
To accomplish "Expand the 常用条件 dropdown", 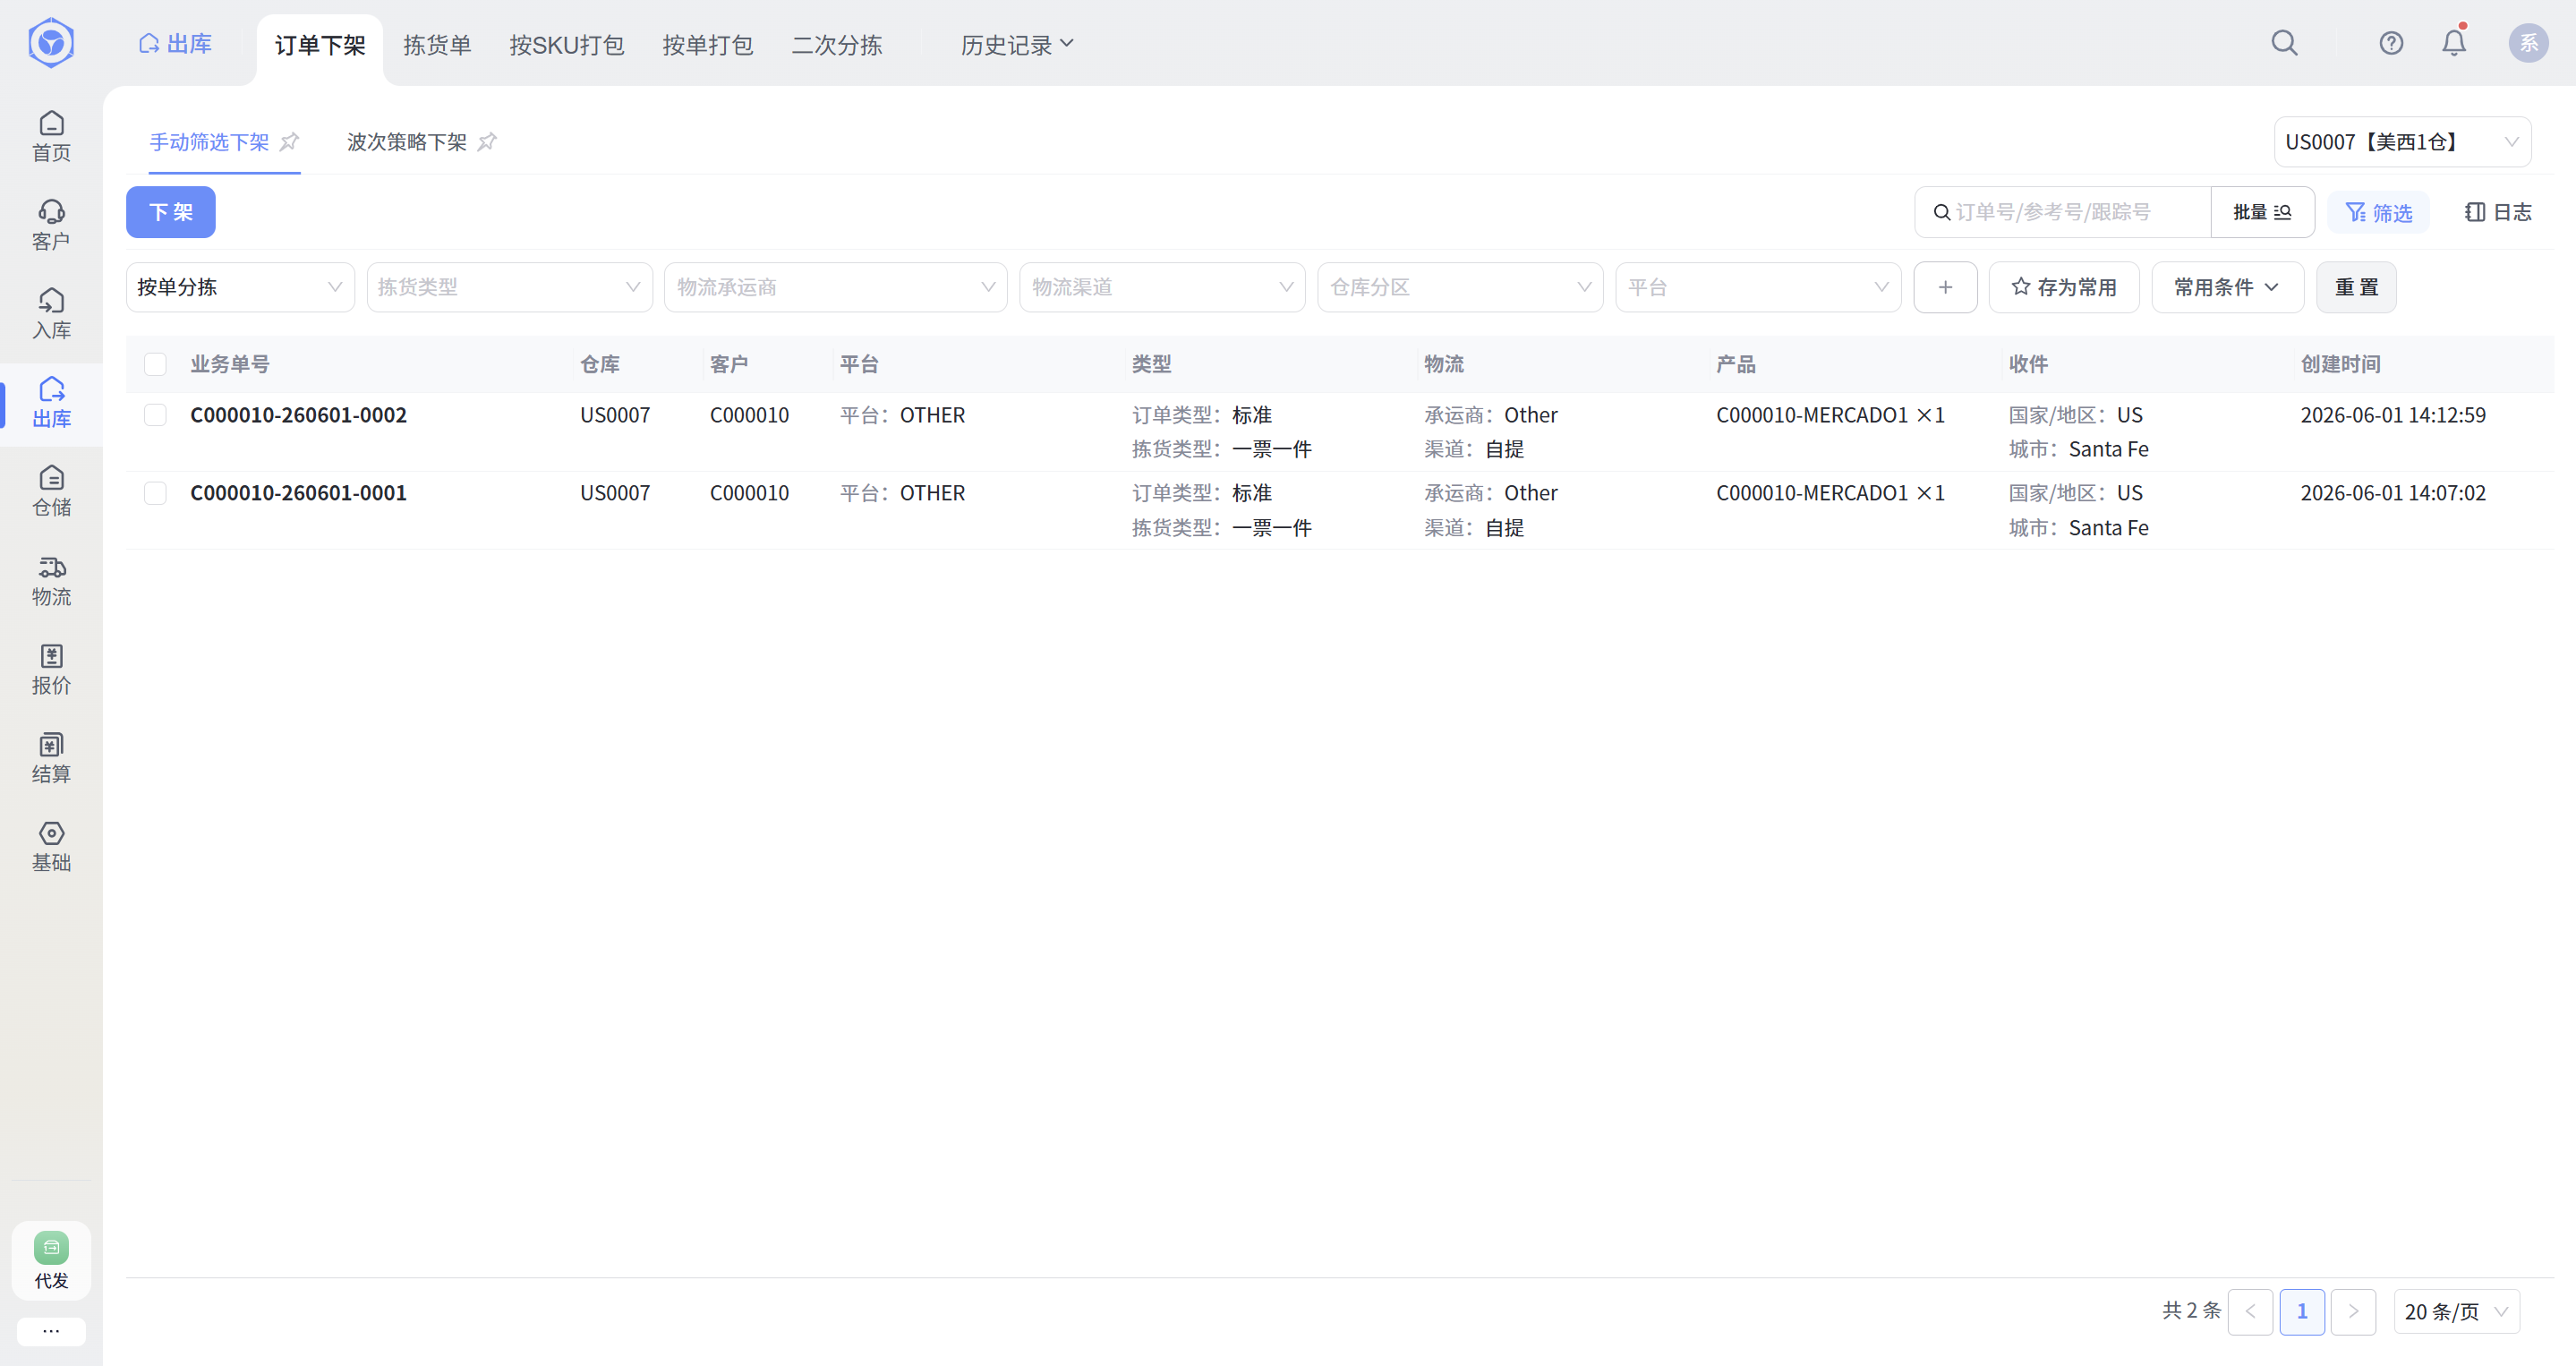I will click(2227, 287).
